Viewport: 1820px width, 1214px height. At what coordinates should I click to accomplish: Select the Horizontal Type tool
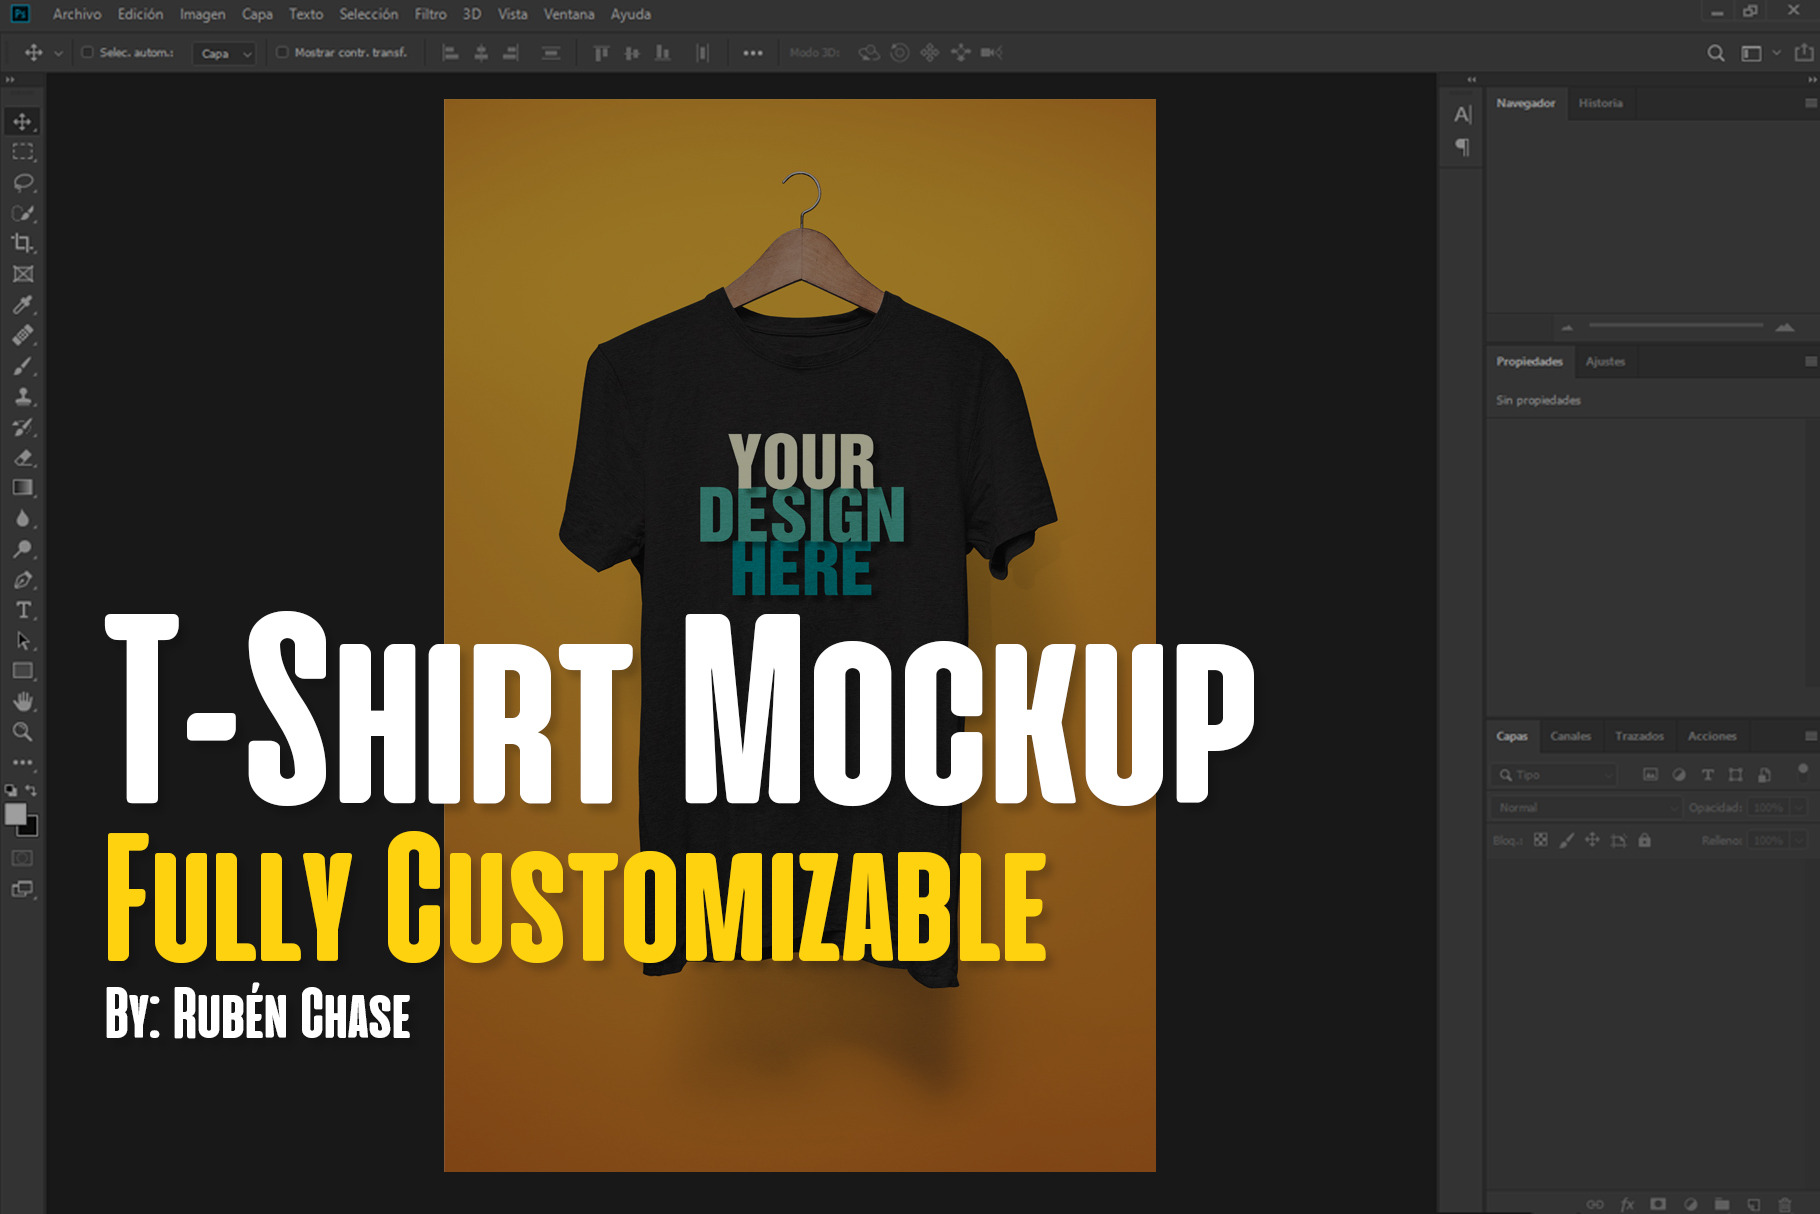tap(22, 610)
